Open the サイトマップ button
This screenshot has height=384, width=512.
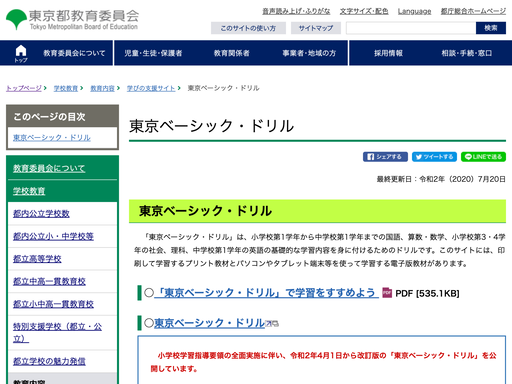316,28
